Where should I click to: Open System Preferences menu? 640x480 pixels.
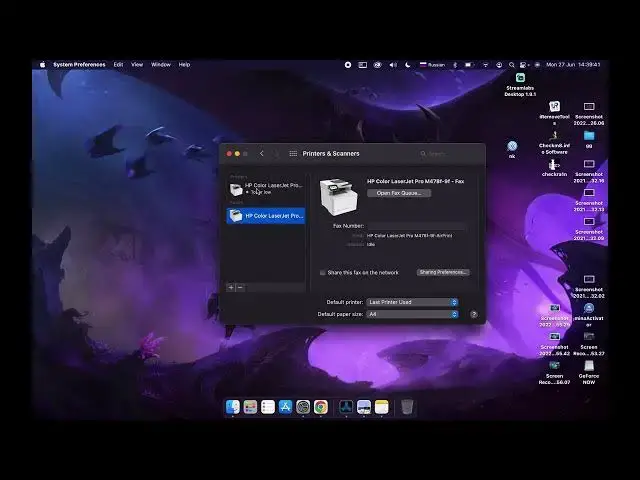[79, 64]
